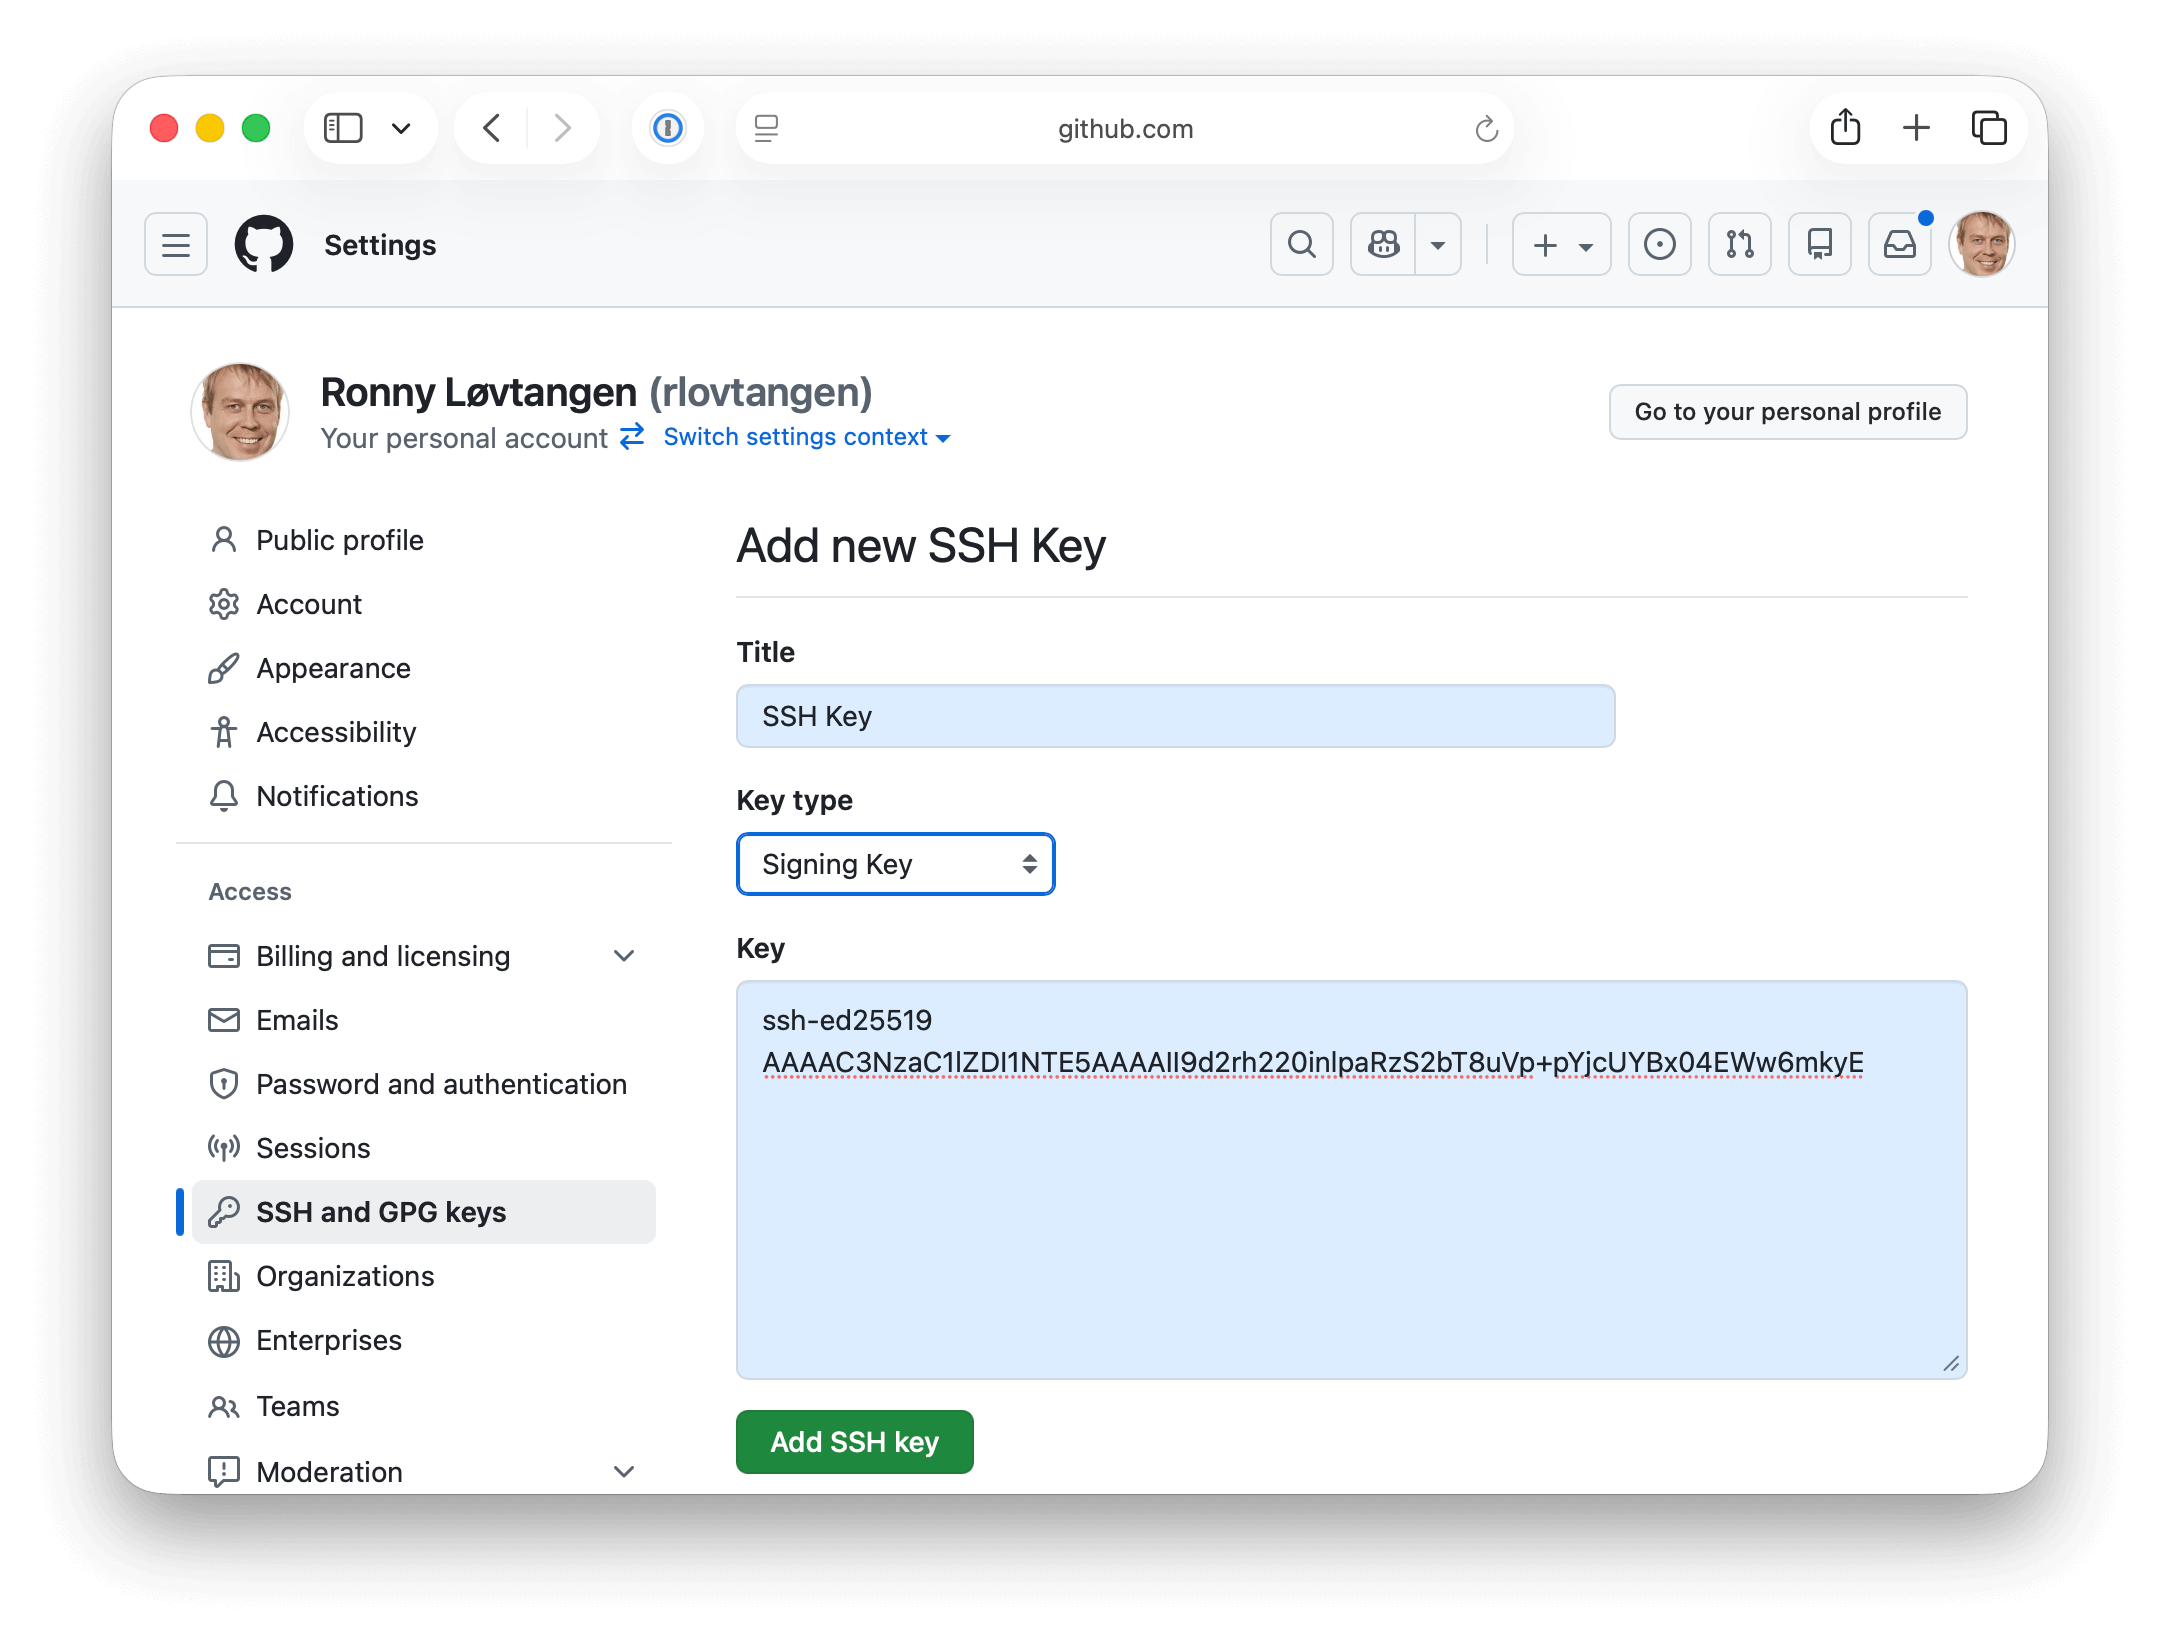The image size is (2160, 1642).
Task: Click the GitHub Octocat logo
Action: pos(264,244)
